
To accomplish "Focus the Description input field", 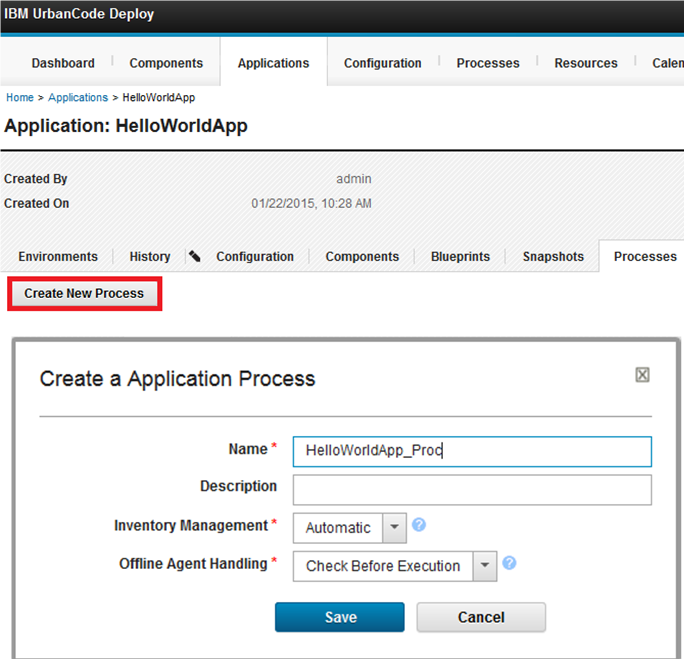I will [472, 490].
